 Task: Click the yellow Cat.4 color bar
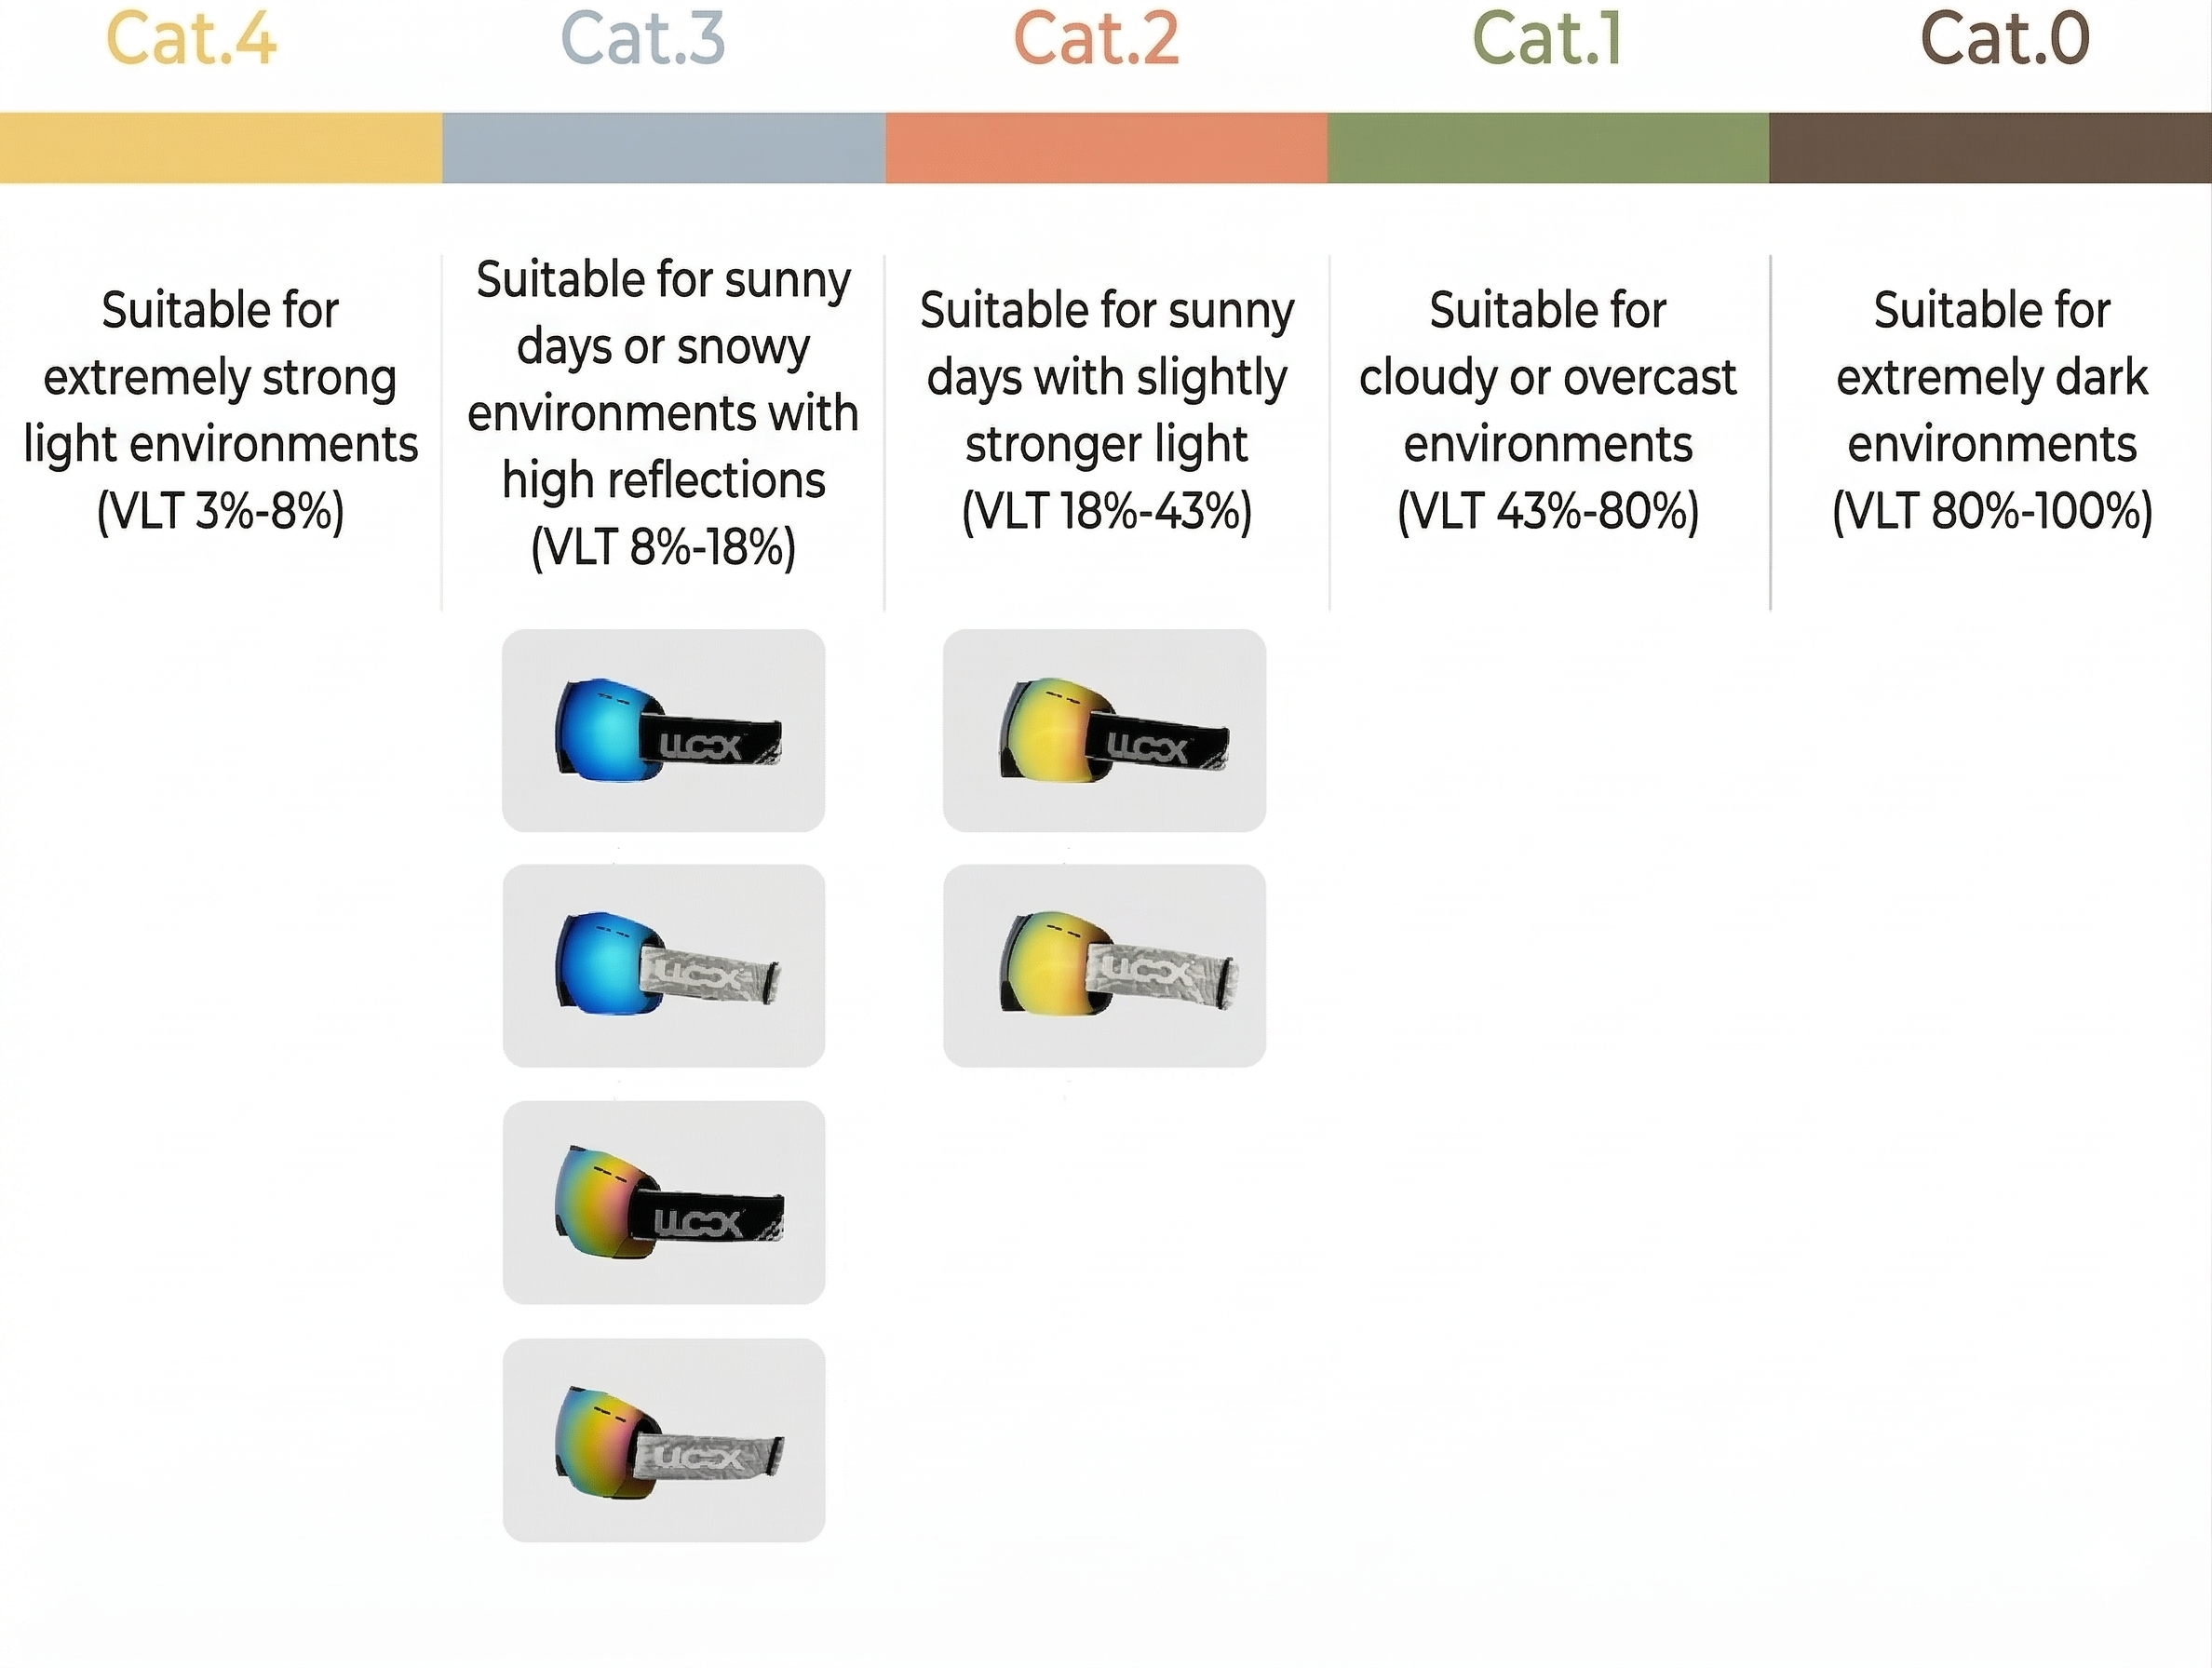tap(221, 148)
